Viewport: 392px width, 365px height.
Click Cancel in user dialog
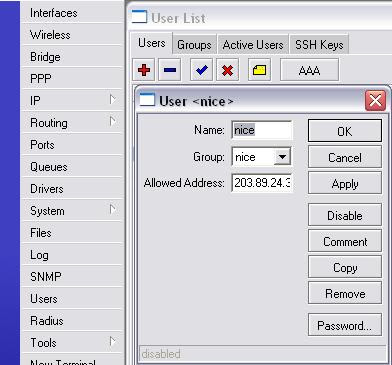[x=345, y=157]
